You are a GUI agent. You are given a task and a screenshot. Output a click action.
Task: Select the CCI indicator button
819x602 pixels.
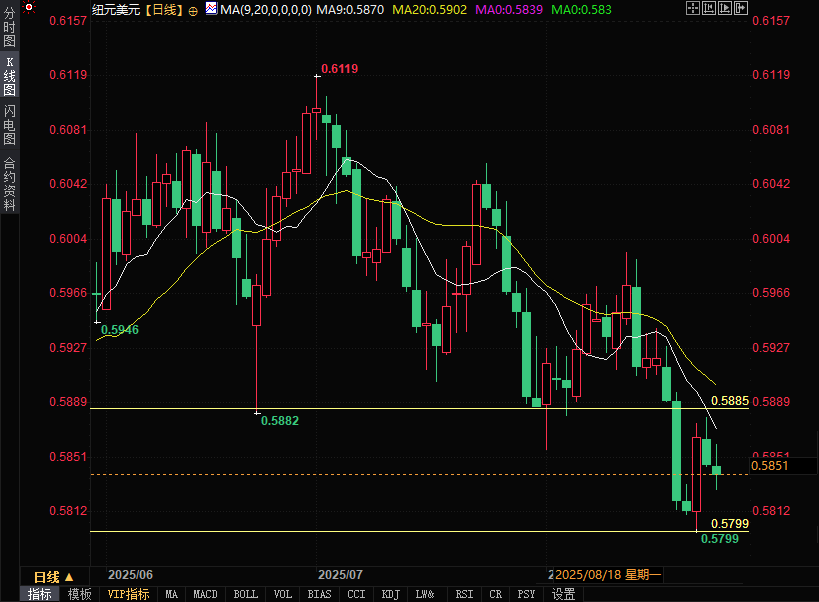pos(356,594)
